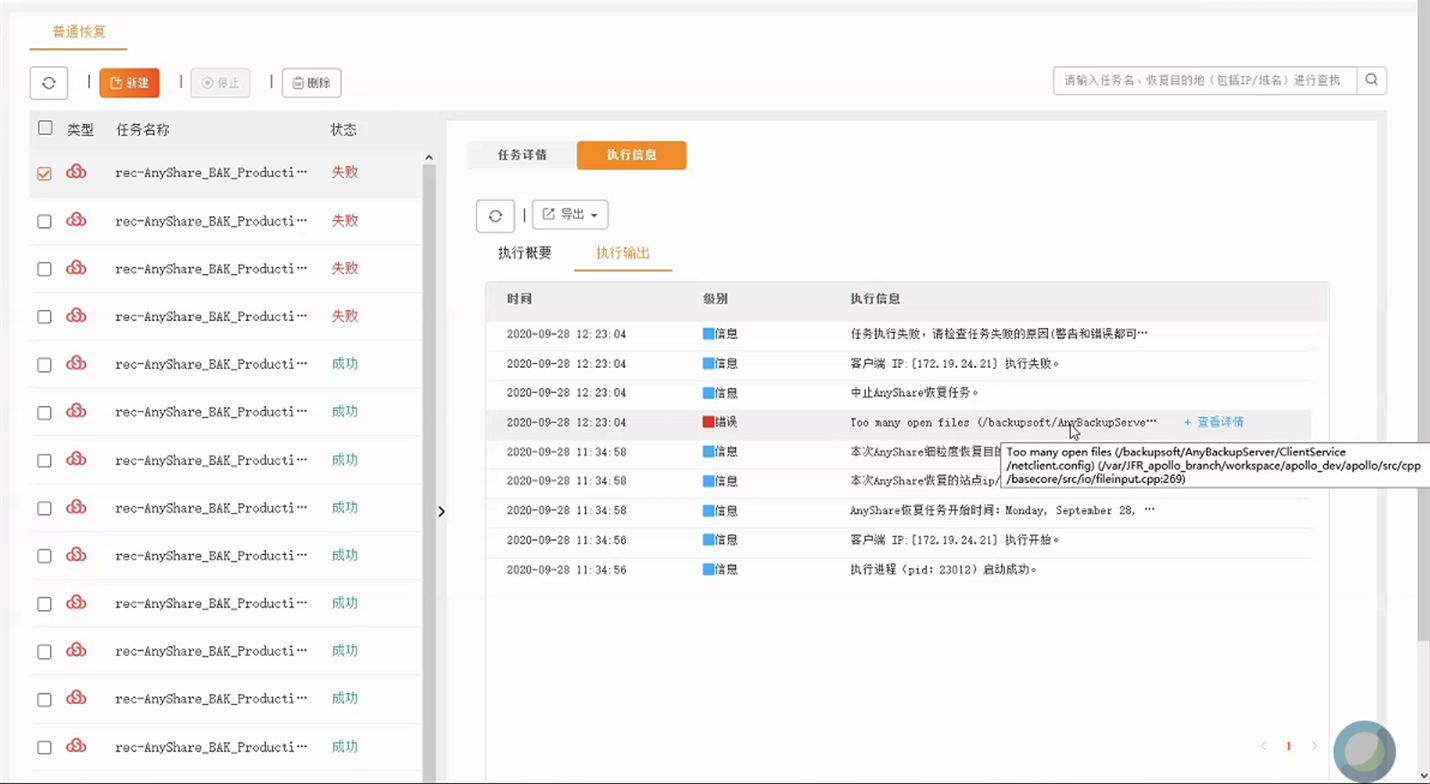Go to next page of execution output
The image size is (1430, 784).
(1314, 746)
